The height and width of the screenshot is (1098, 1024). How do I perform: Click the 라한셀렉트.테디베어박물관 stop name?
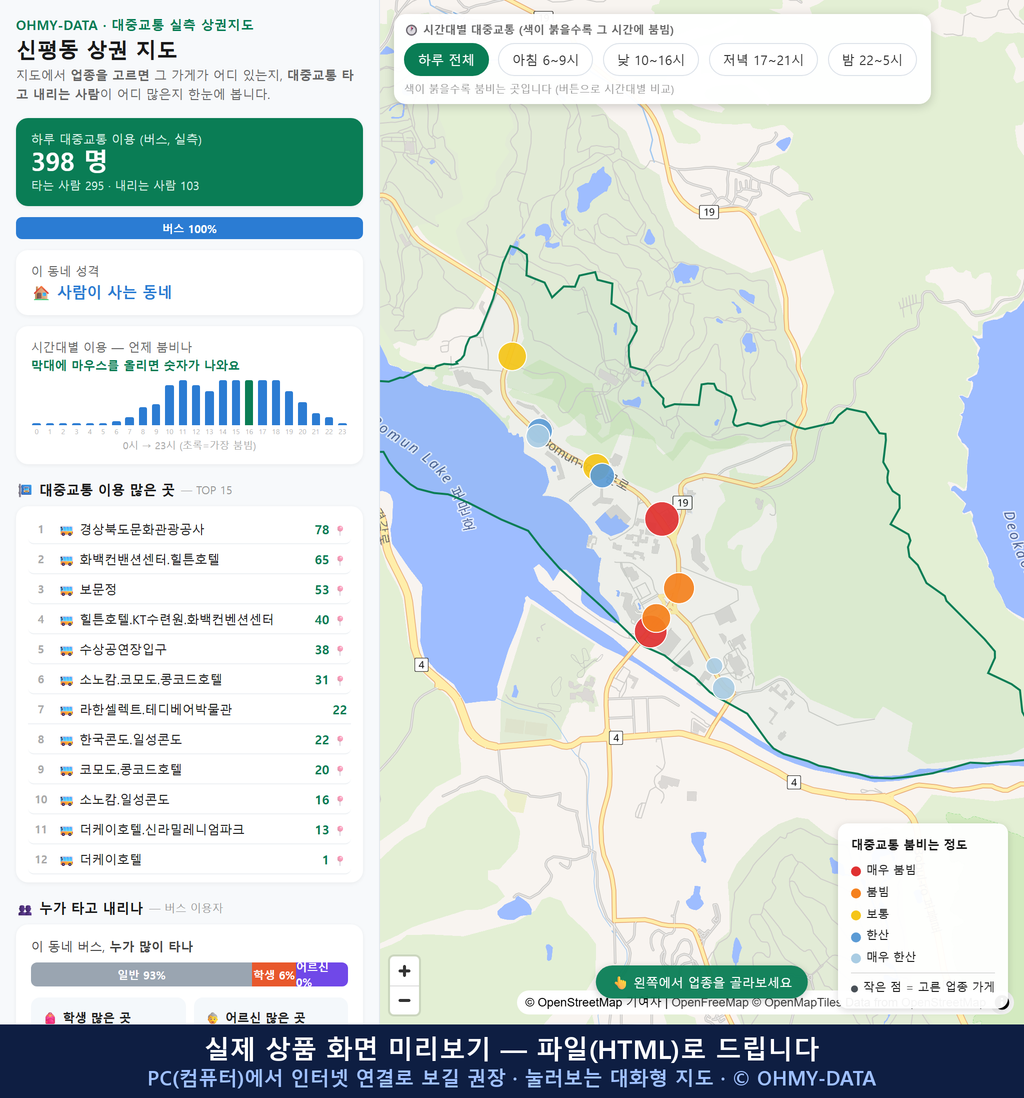click(155, 710)
